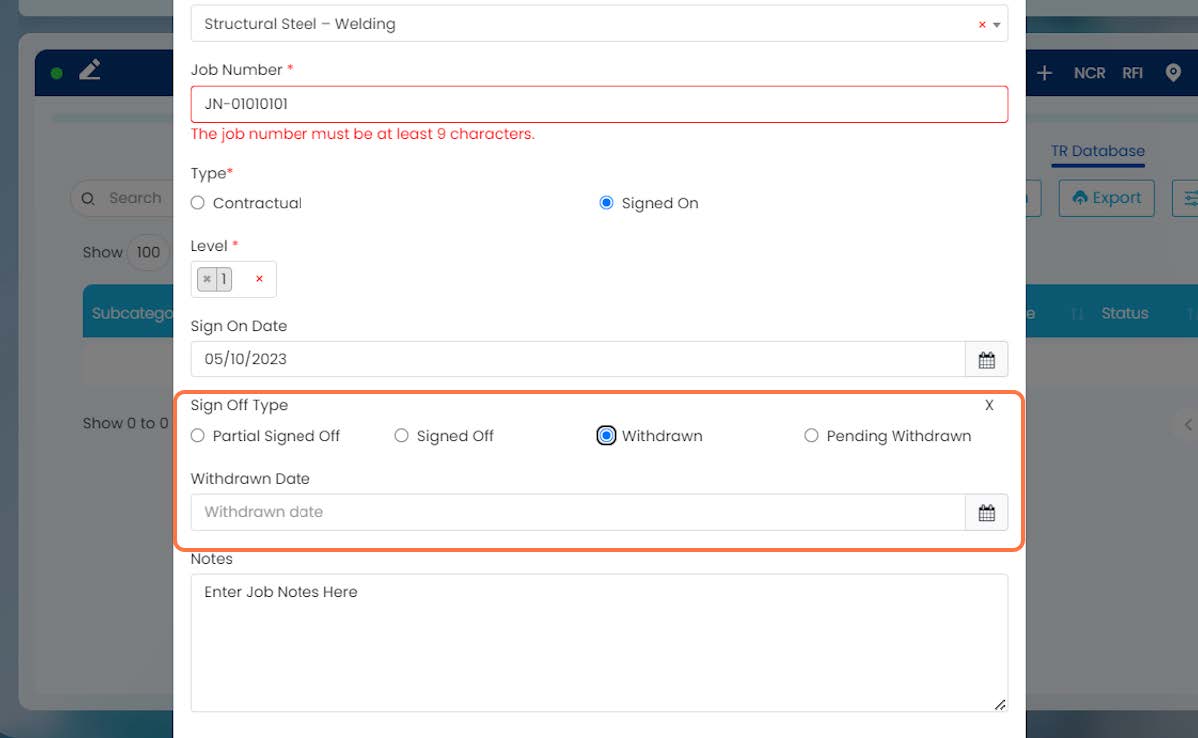Click the green status dot
1198x738 pixels.
(57, 73)
